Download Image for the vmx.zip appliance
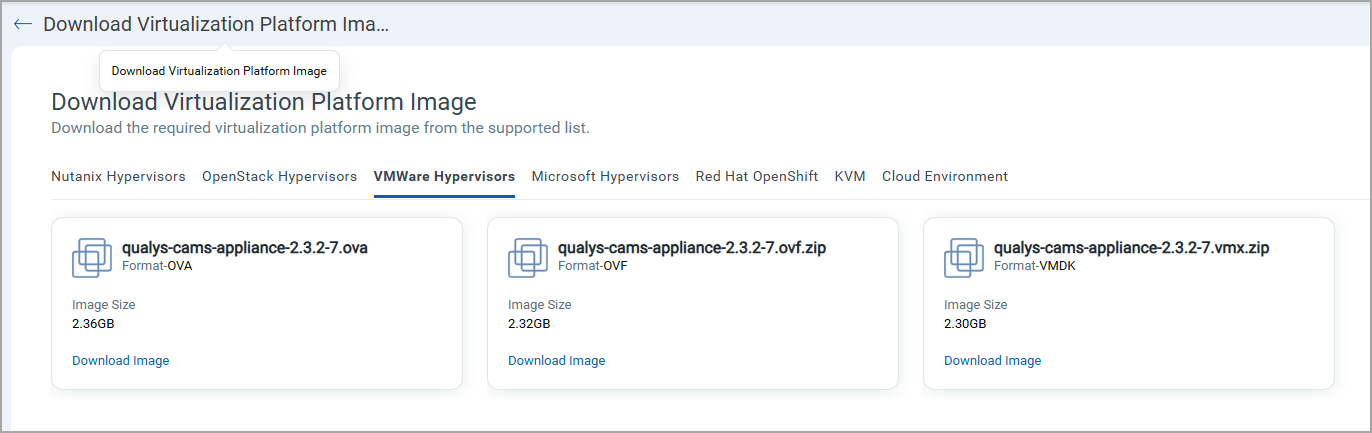 993,361
